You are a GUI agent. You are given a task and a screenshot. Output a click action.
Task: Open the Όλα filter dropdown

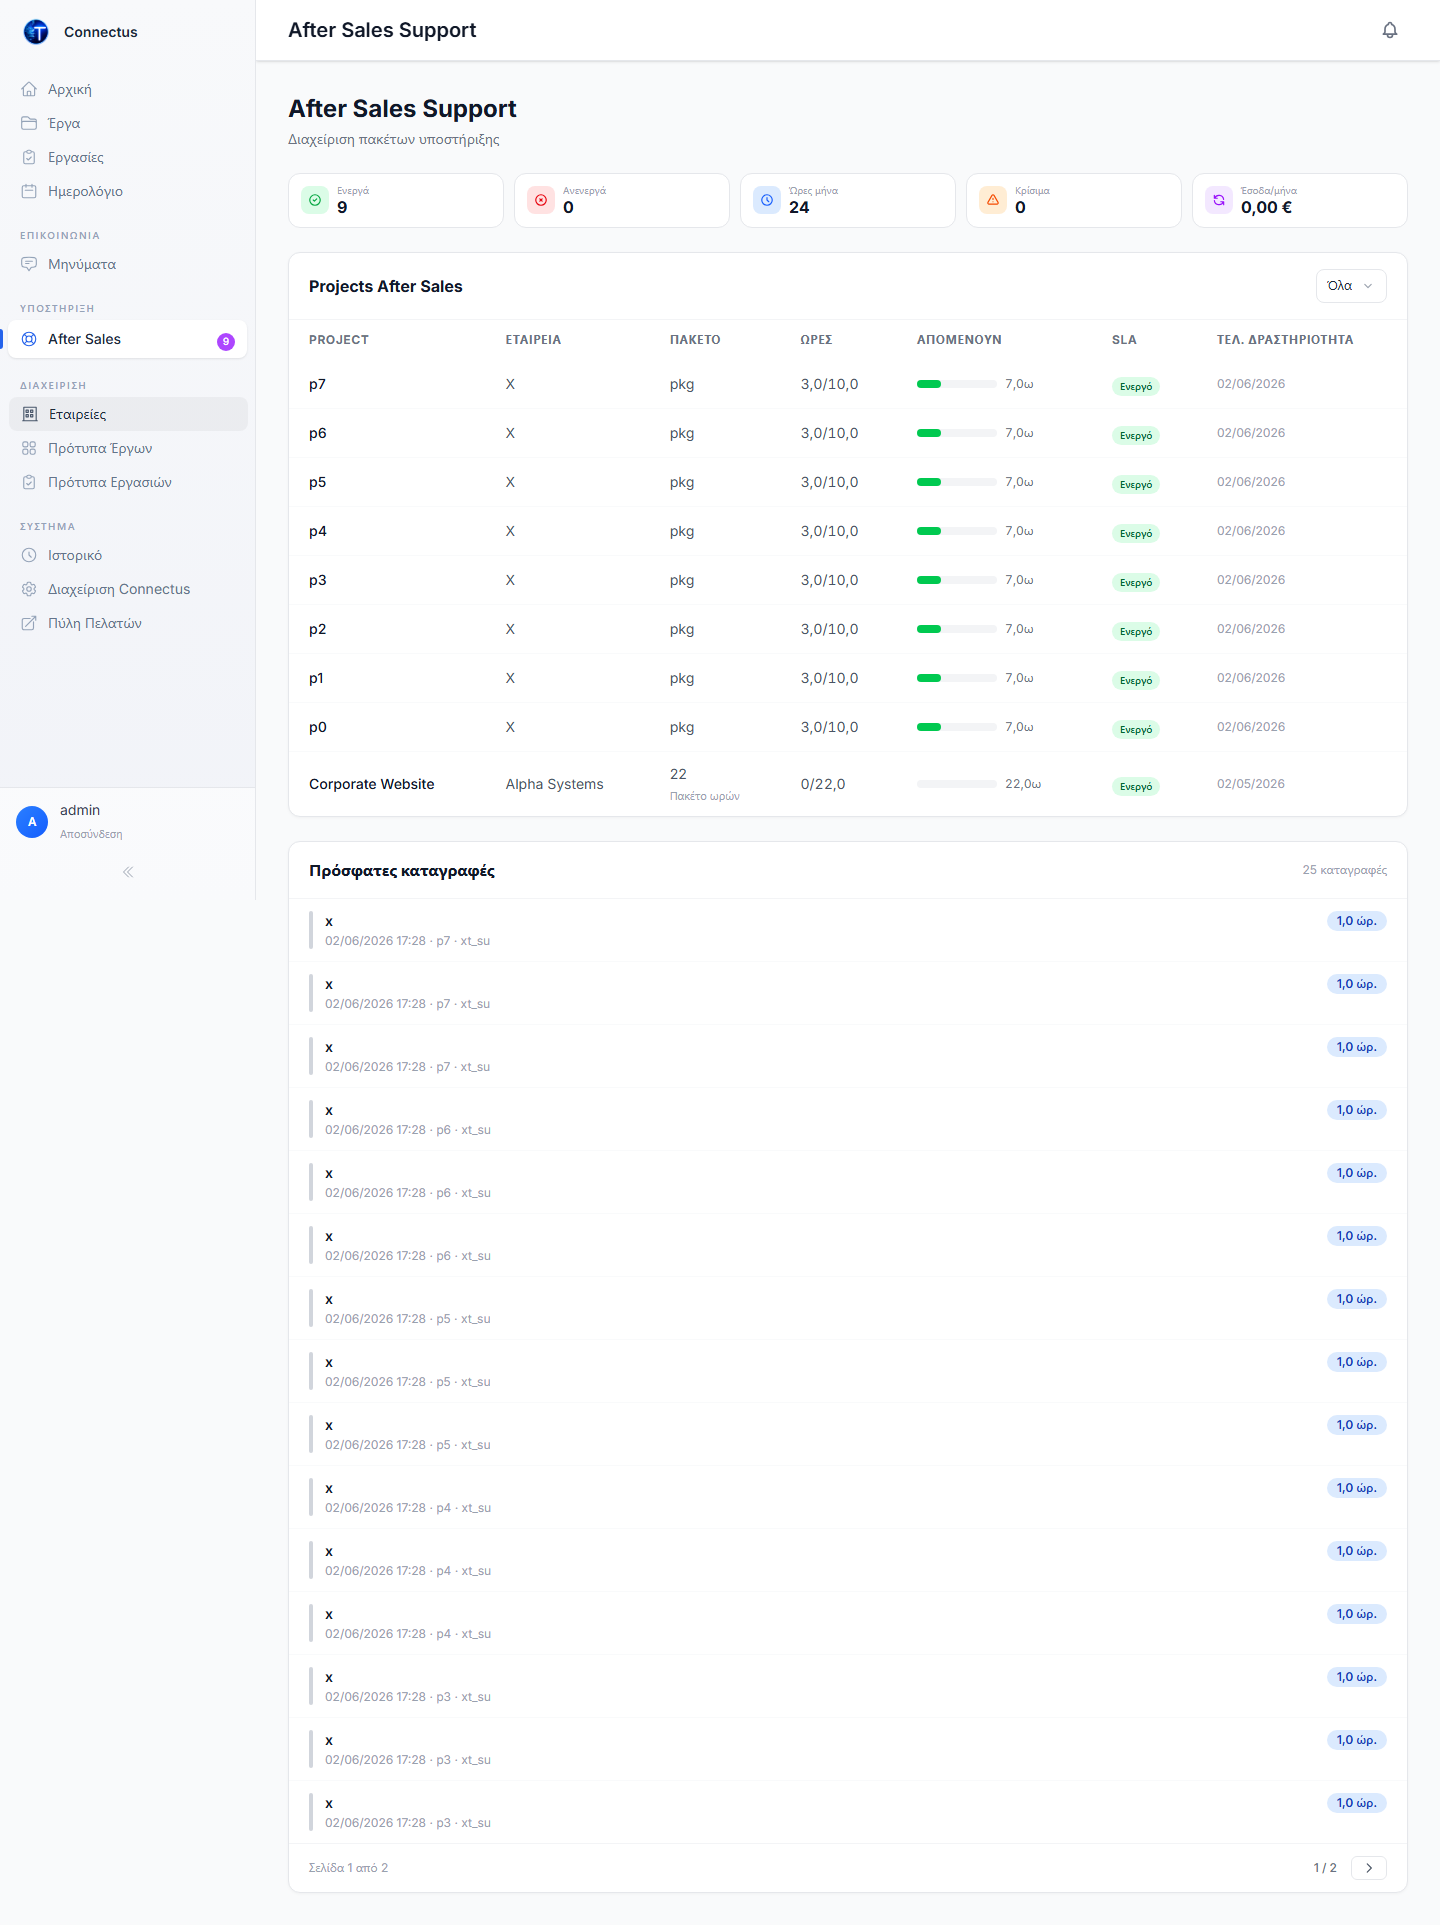point(1351,286)
